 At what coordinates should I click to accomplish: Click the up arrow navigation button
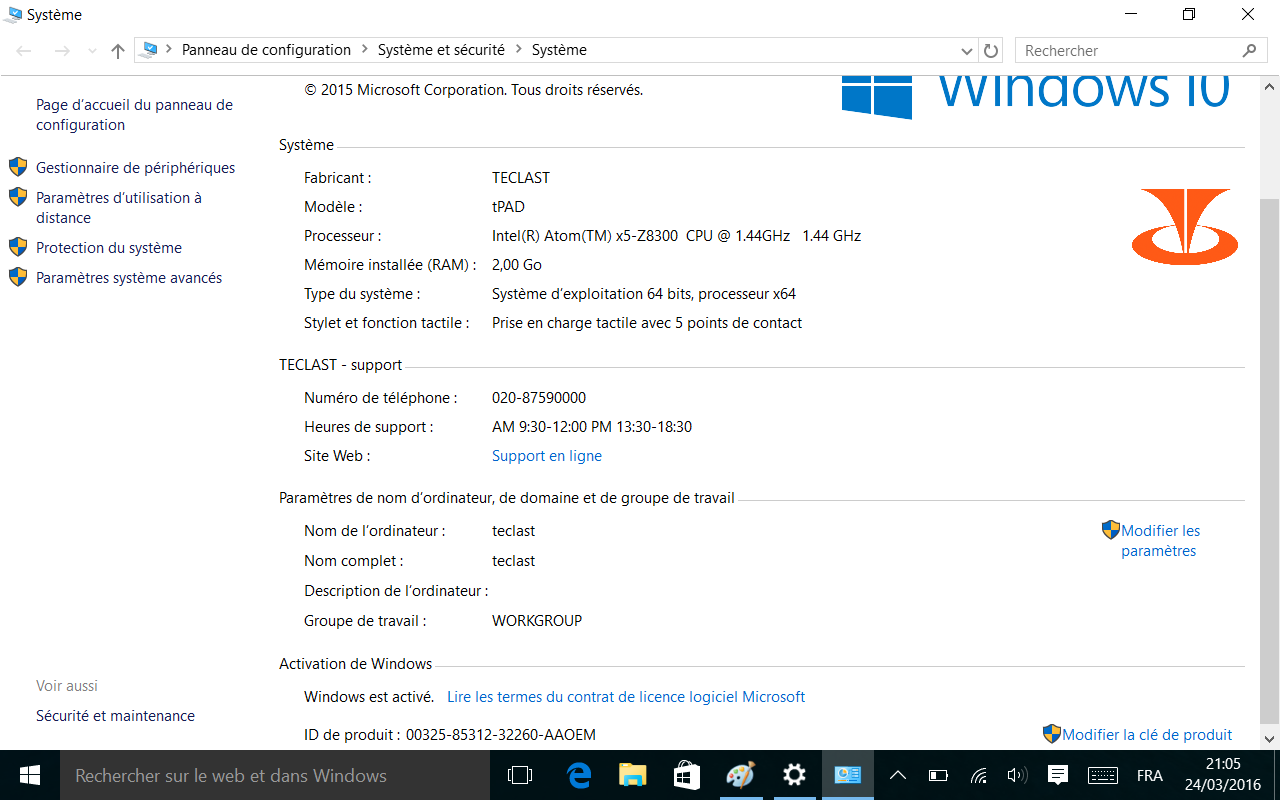pos(118,51)
